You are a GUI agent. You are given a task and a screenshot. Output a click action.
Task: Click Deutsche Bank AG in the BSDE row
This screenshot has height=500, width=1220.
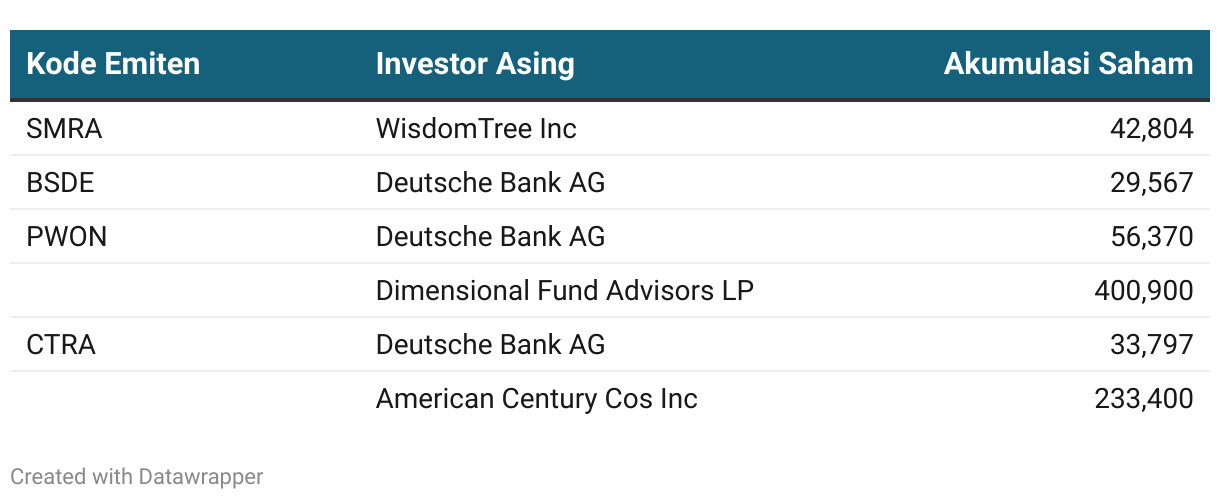(x=490, y=183)
